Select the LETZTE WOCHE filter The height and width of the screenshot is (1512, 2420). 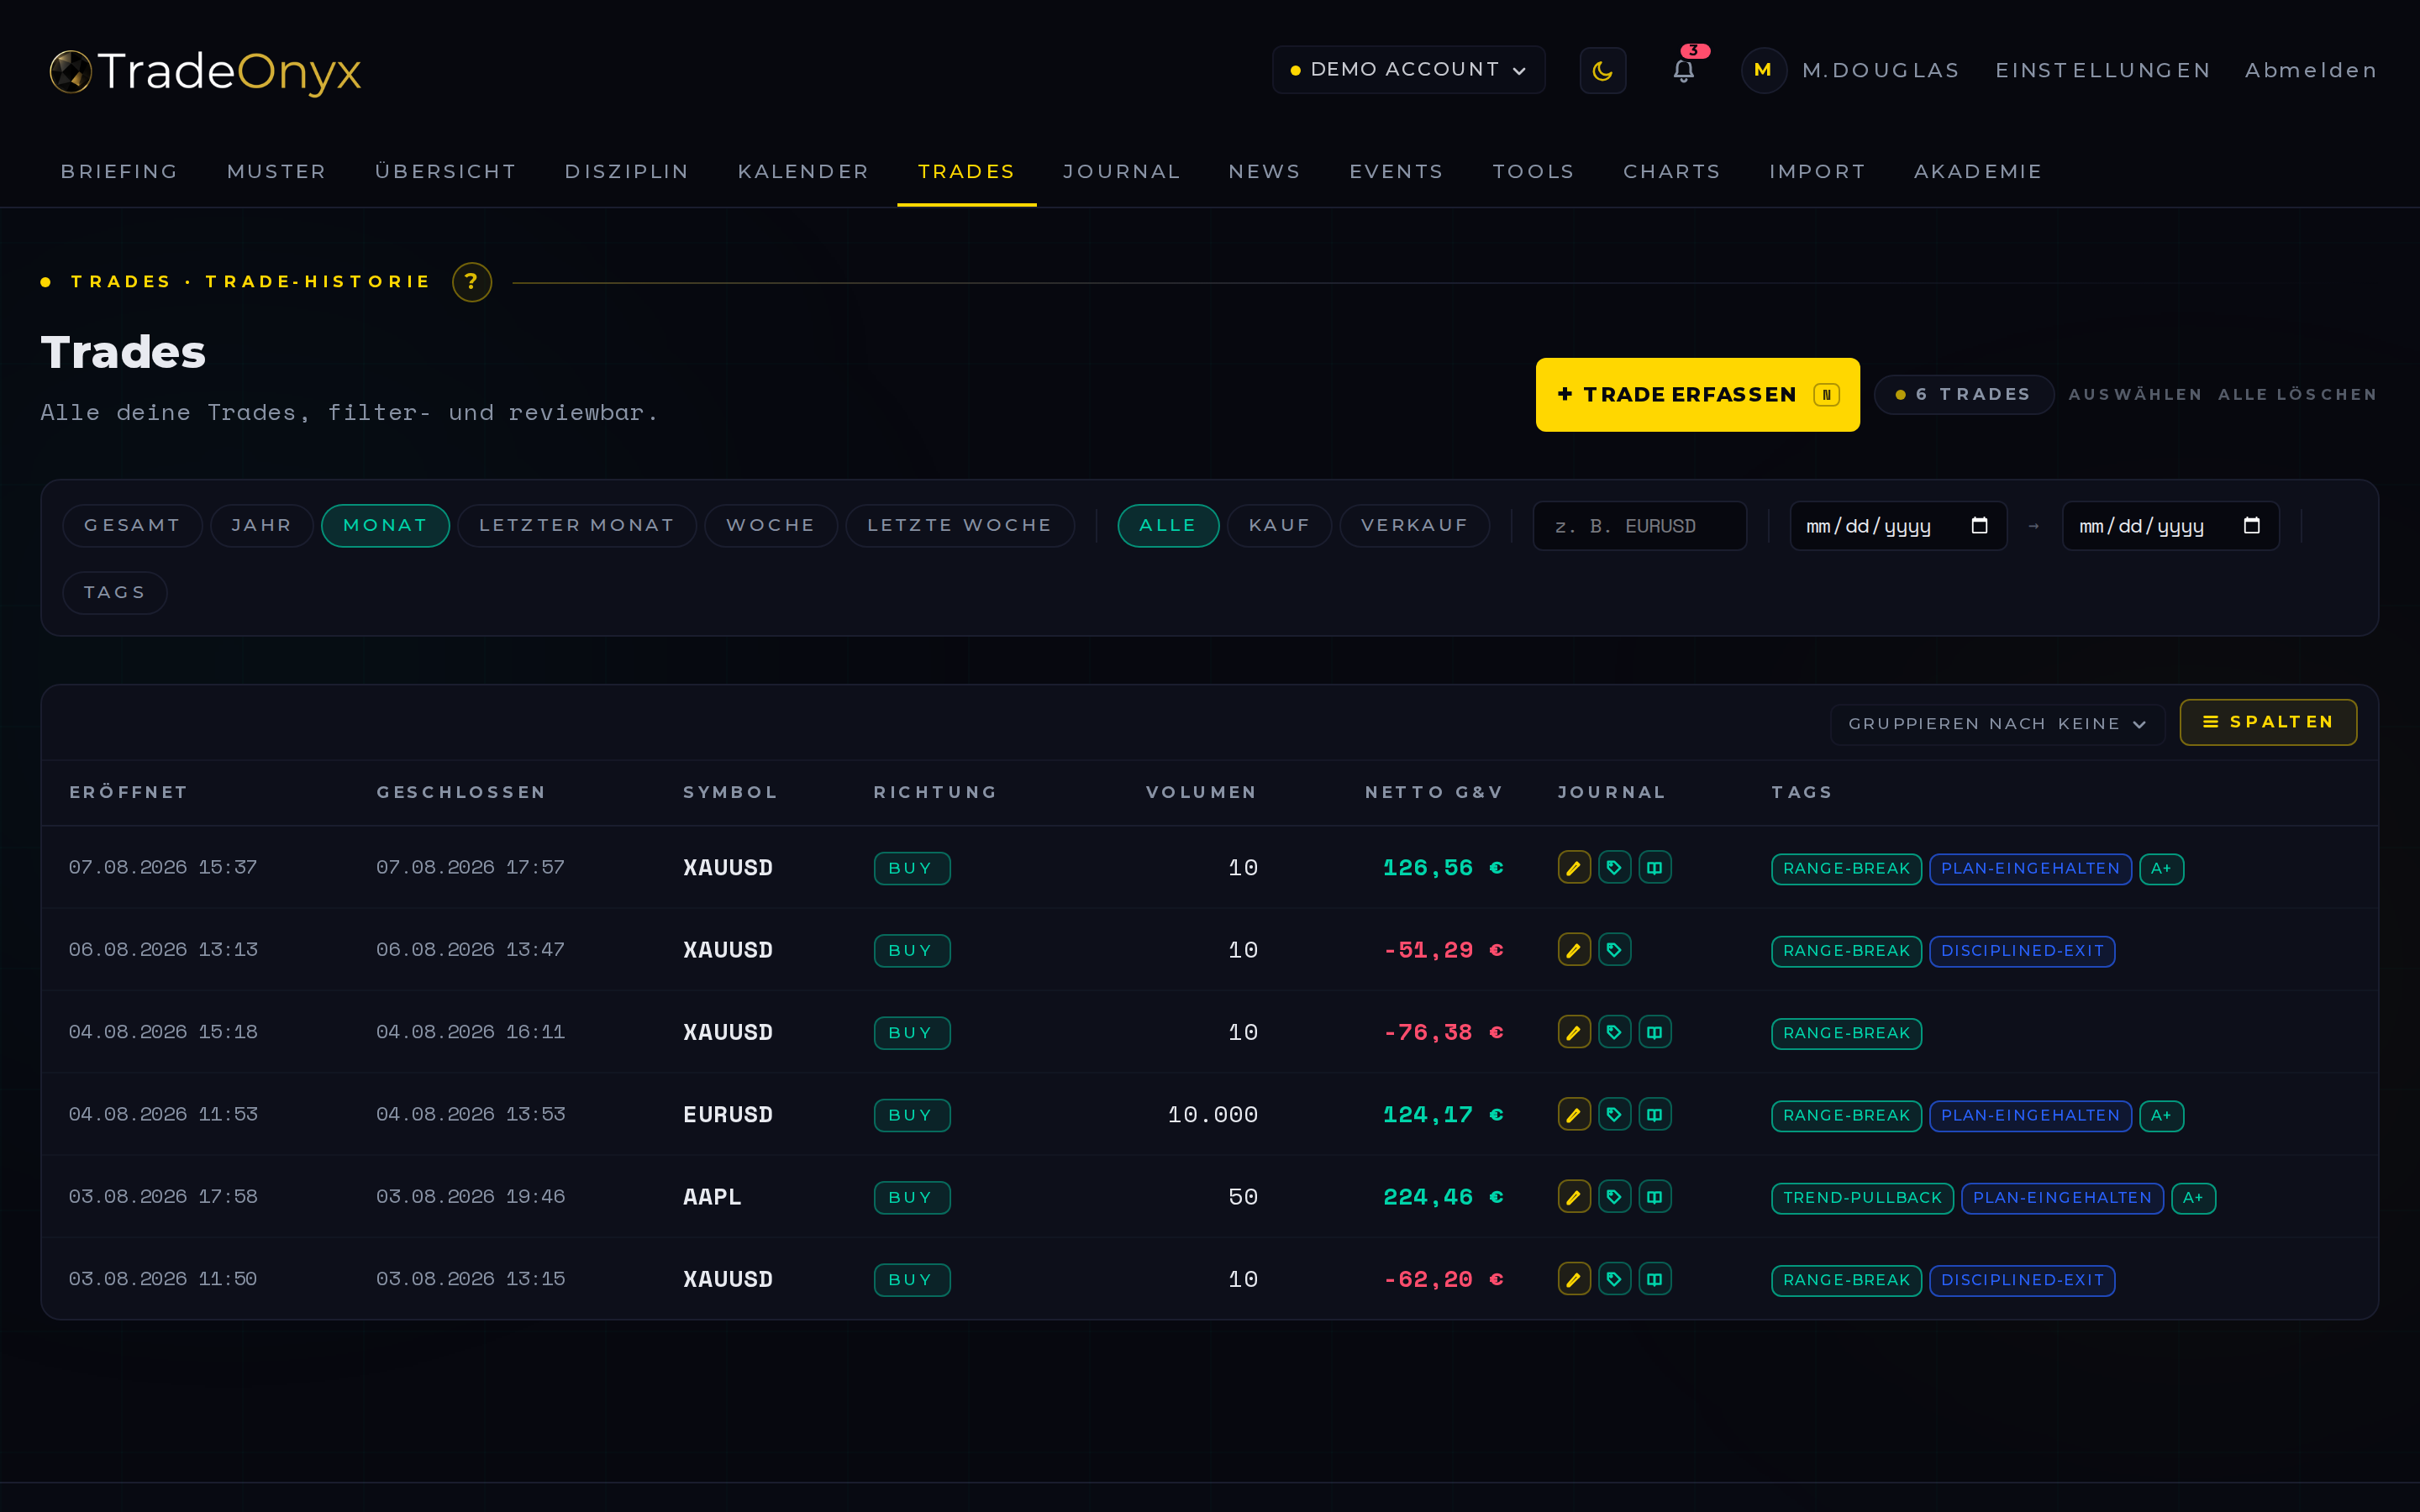point(959,525)
